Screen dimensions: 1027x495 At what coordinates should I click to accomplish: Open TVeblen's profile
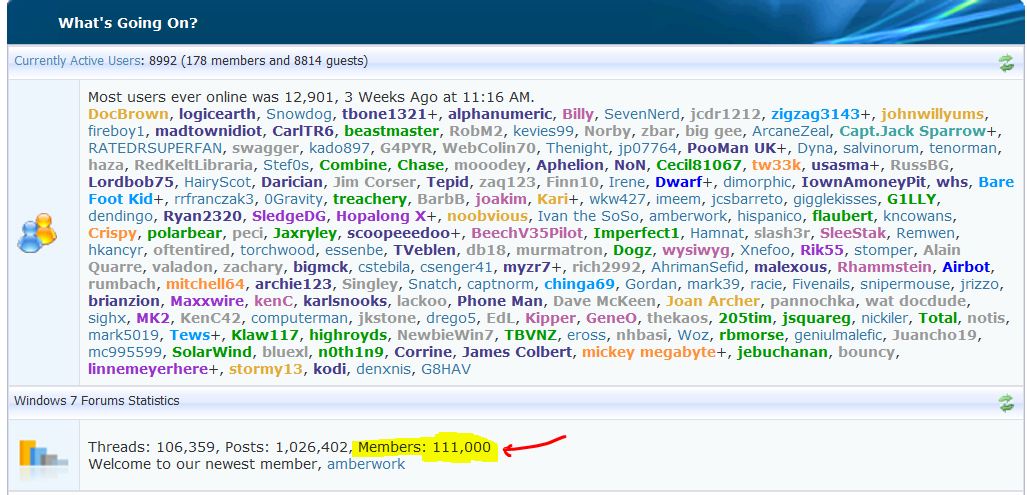pos(424,250)
